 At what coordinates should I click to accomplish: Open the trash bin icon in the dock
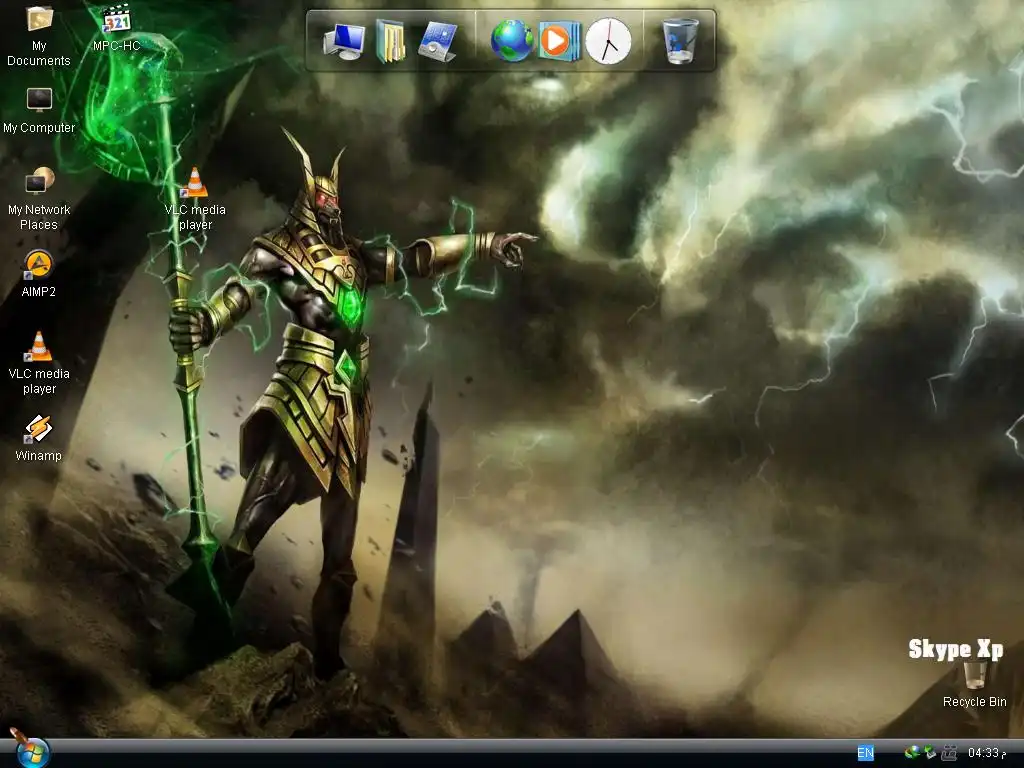(680, 40)
